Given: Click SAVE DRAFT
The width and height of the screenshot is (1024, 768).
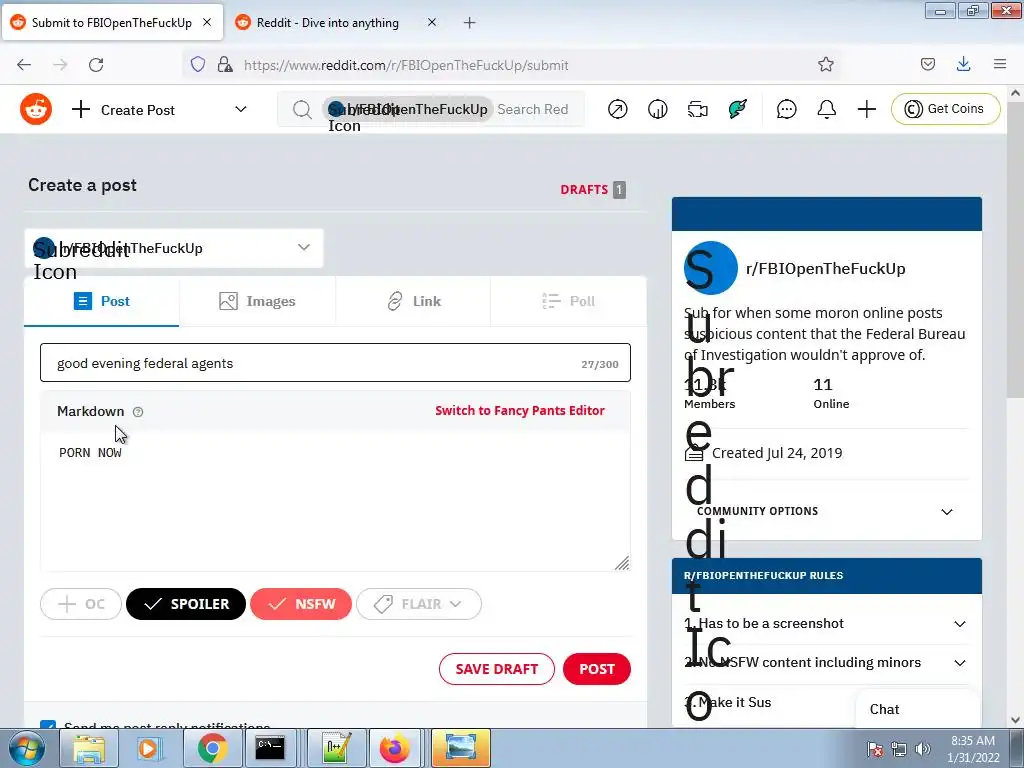Looking at the screenshot, I should point(496,669).
